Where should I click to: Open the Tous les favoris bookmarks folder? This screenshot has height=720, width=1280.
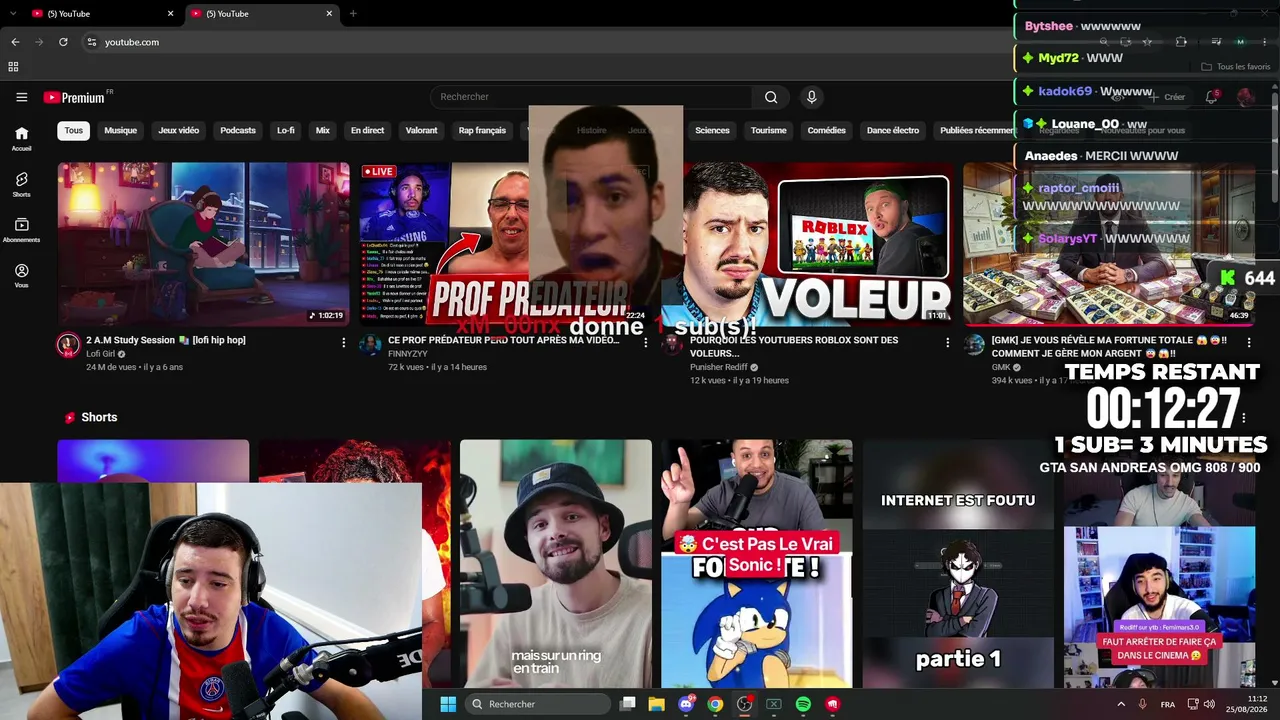click(1236, 67)
